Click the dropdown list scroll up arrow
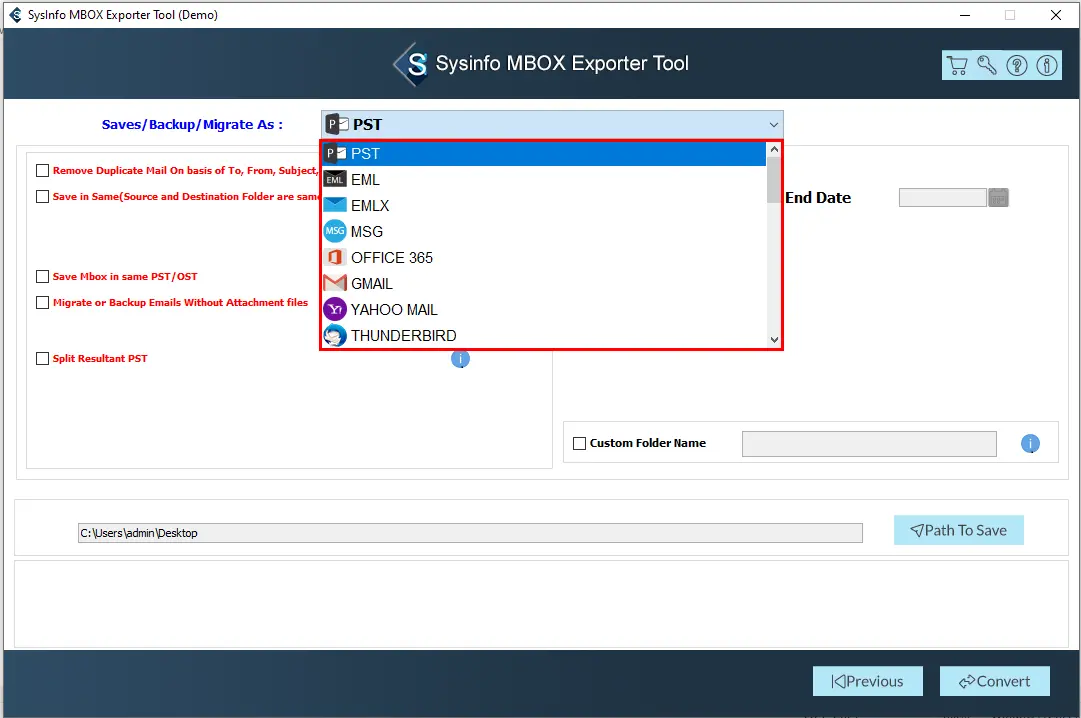 774,149
